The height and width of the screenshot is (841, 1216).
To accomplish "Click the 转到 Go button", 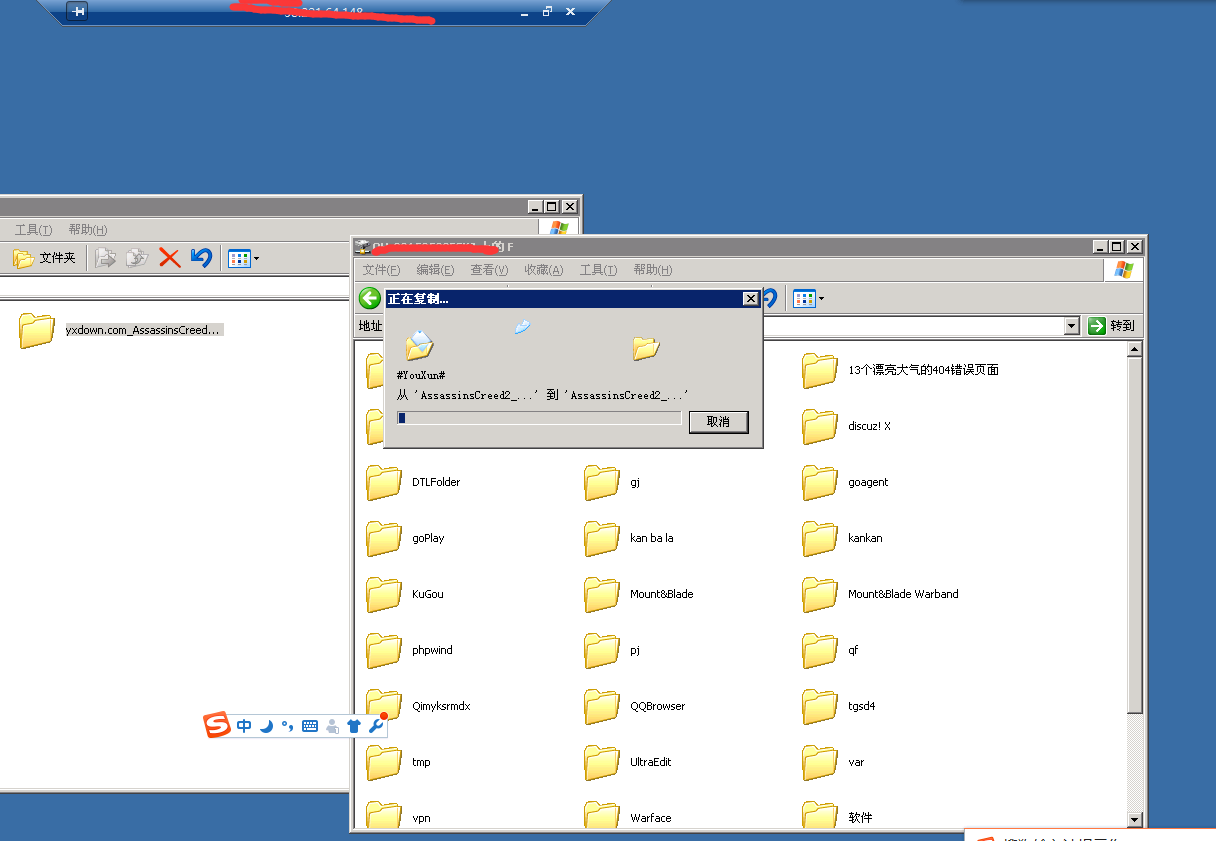I will pyautogui.click(x=1111, y=326).
